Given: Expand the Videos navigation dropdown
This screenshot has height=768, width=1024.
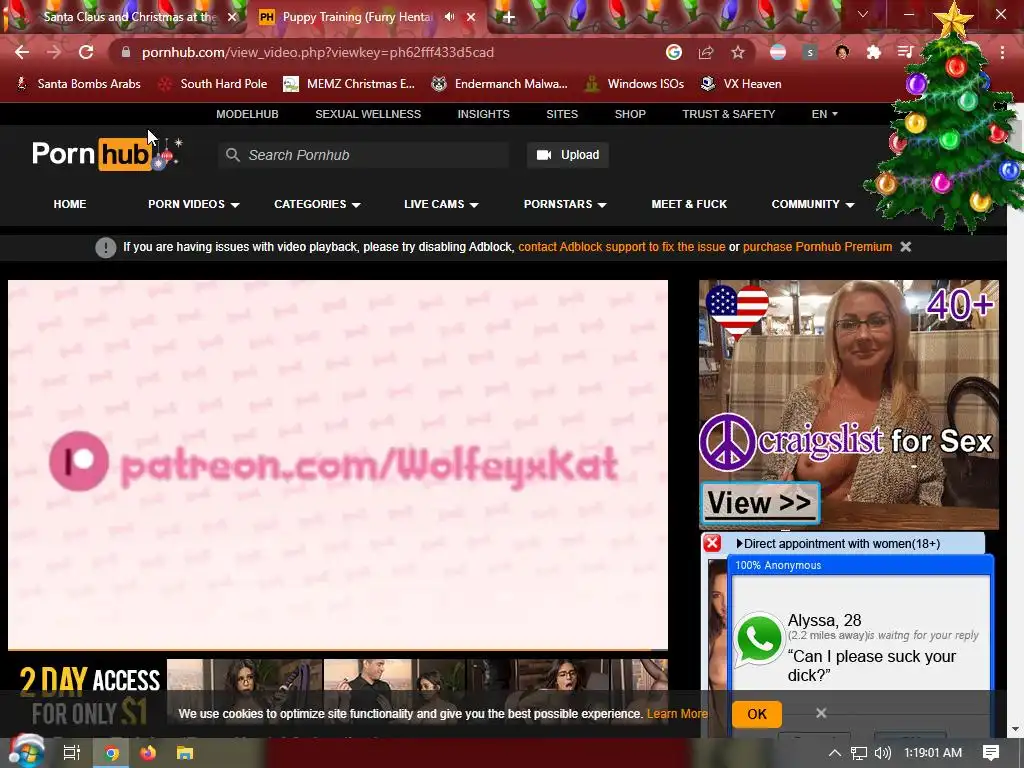Looking at the screenshot, I should (194, 204).
